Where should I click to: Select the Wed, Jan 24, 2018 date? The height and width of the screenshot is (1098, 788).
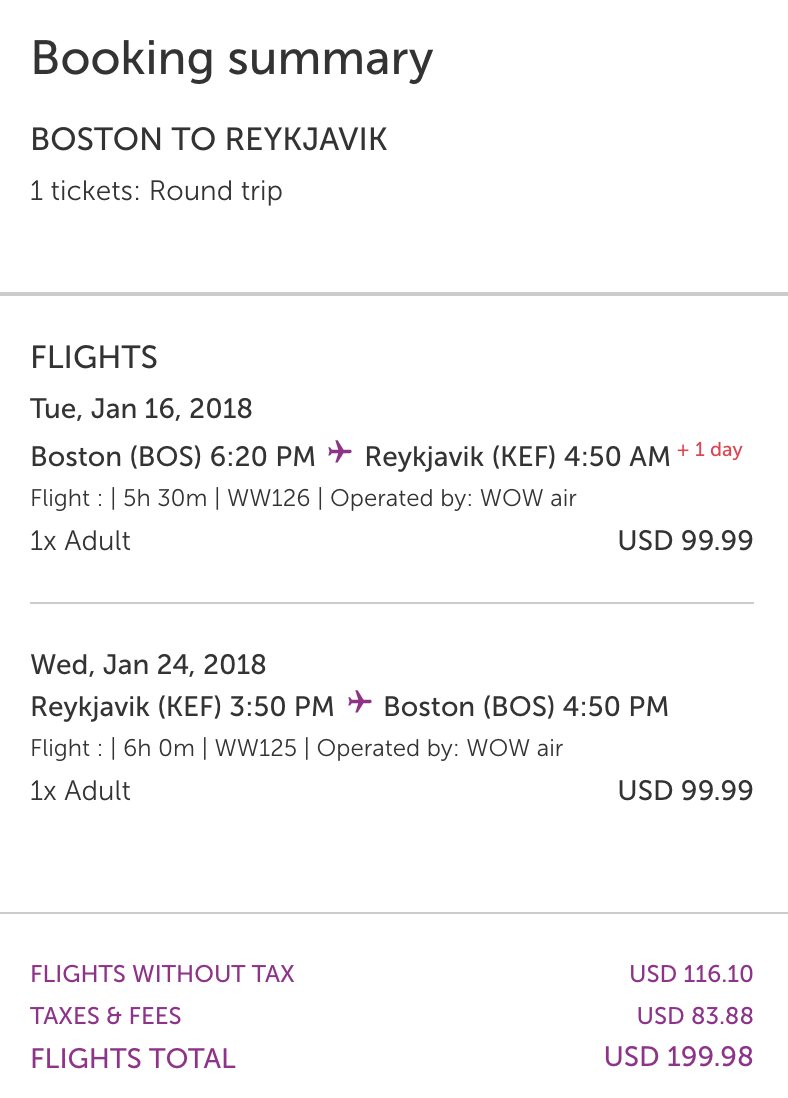coord(149,664)
